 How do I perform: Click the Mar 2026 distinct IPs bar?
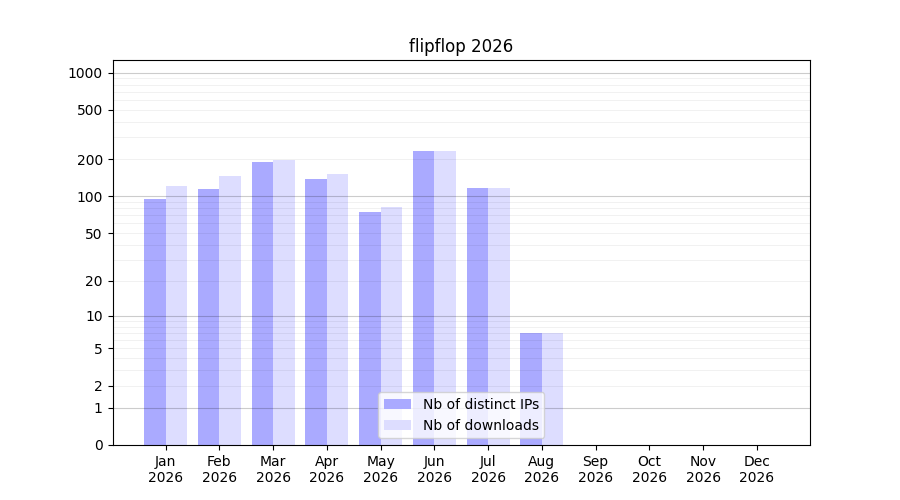pos(262,304)
